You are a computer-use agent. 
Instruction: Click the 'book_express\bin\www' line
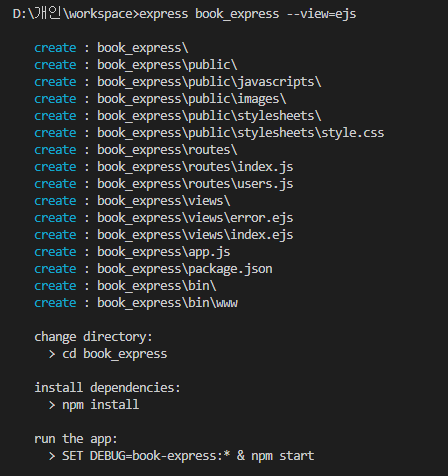tap(136, 303)
